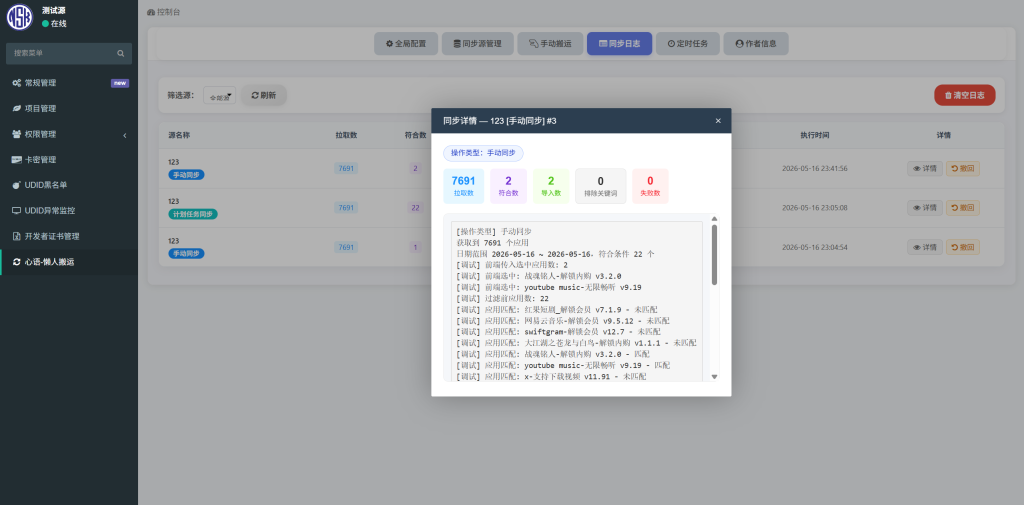
Task: Click the search magnifier icon in sidebar
Action: pyautogui.click(x=121, y=54)
